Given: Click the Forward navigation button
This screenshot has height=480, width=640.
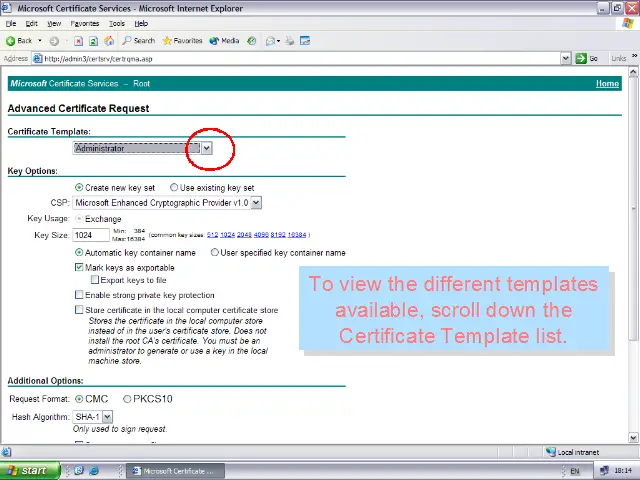Looking at the screenshot, I should 54,41.
